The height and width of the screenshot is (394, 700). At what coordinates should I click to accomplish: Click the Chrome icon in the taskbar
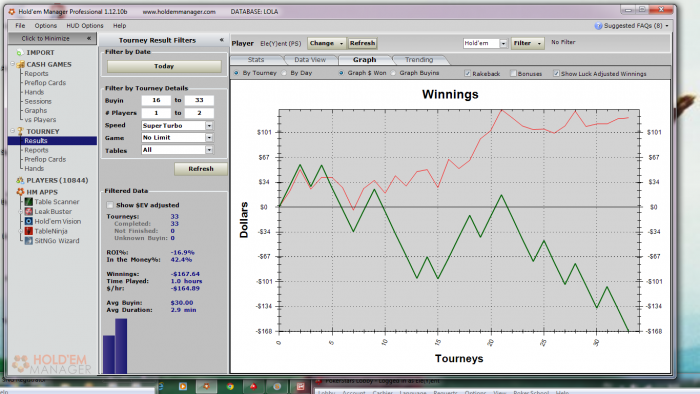[x=230, y=386]
